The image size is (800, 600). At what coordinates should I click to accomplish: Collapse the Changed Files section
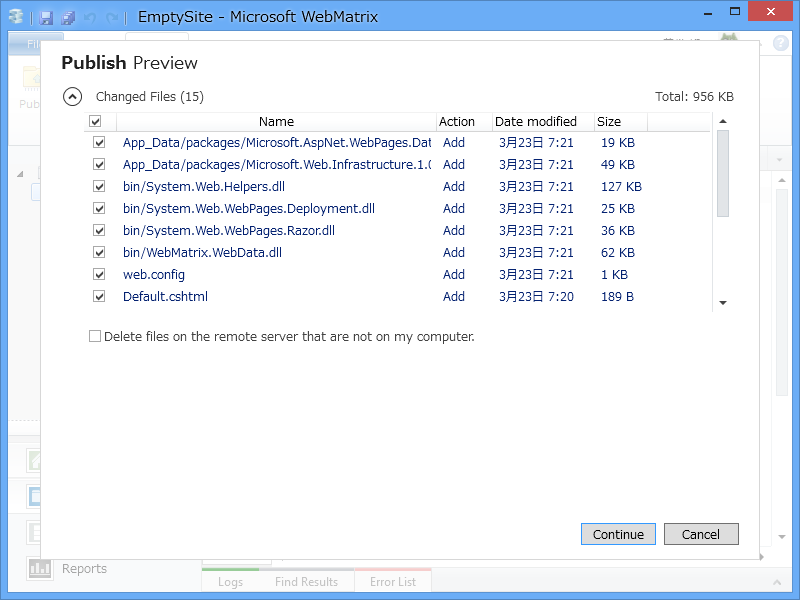tap(72, 96)
